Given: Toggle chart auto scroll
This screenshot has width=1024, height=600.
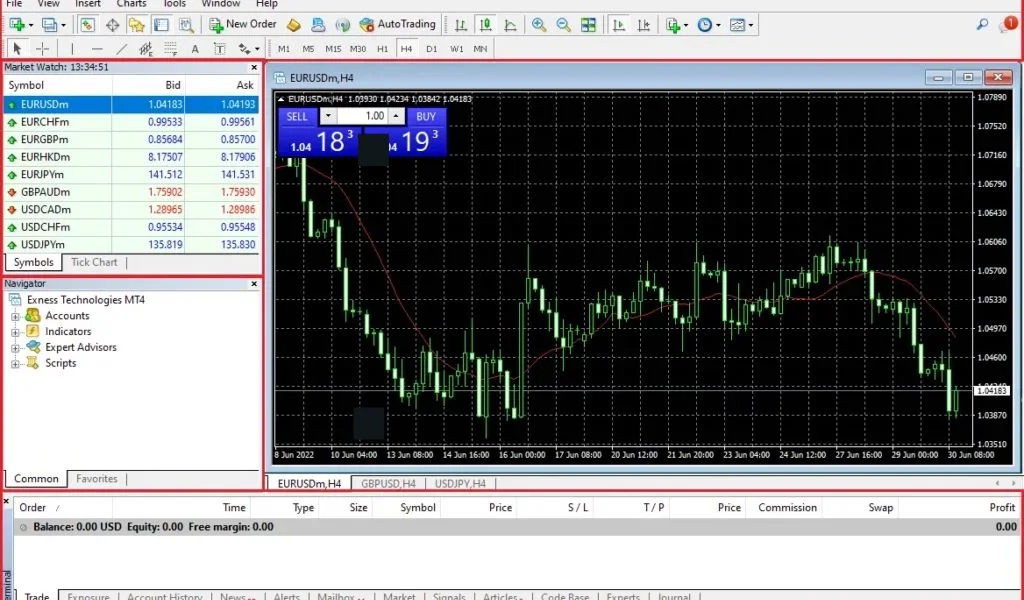Looking at the screenshot, I should point(619,24).
